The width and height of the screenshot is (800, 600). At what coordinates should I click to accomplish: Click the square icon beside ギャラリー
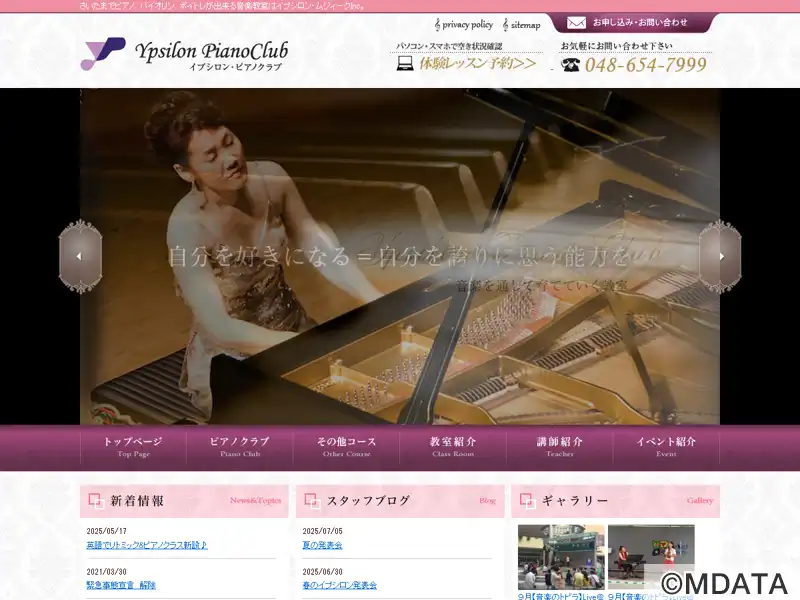tap(528, 501)
